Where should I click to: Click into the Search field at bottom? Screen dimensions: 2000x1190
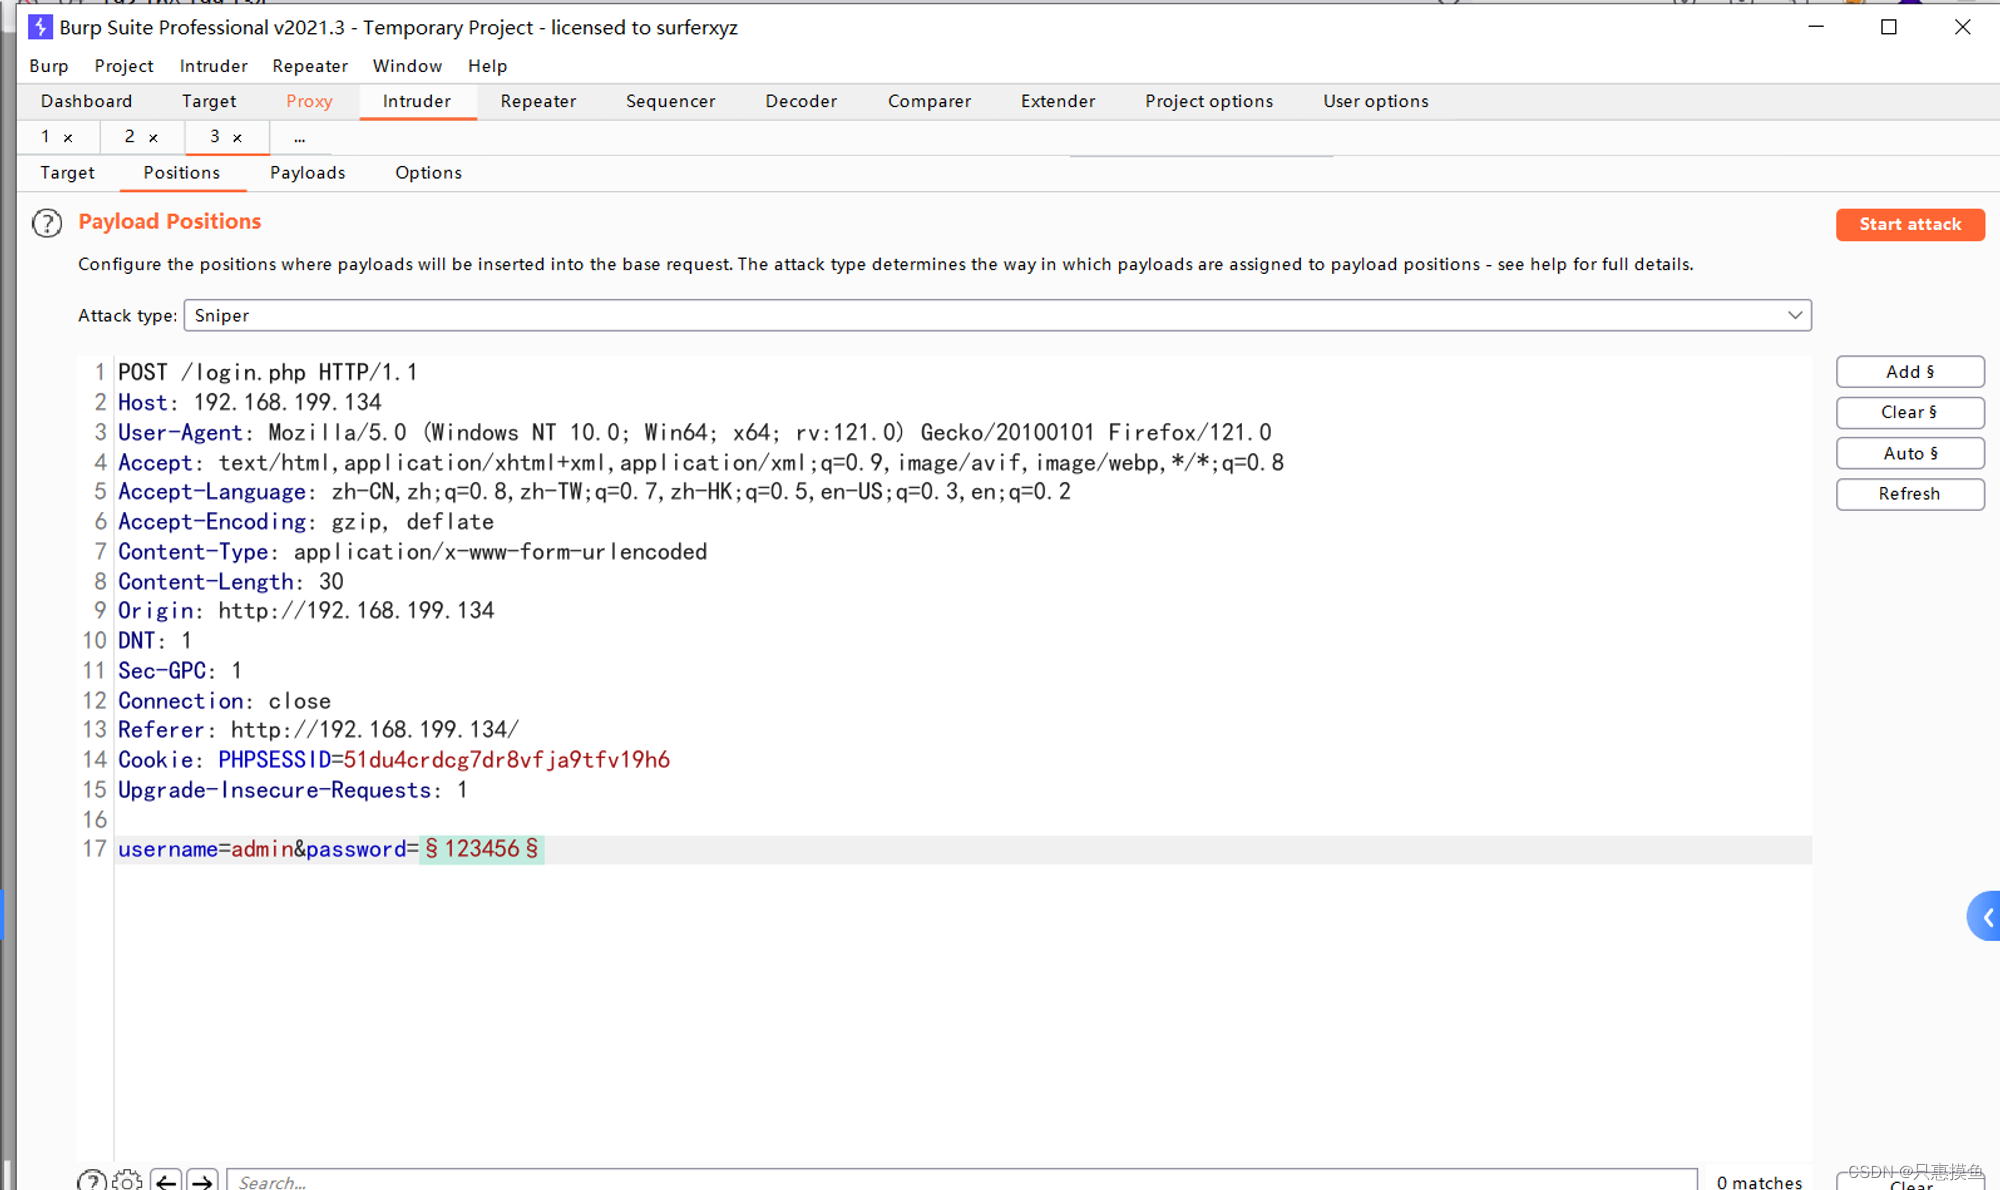(x=961, y=1181)
